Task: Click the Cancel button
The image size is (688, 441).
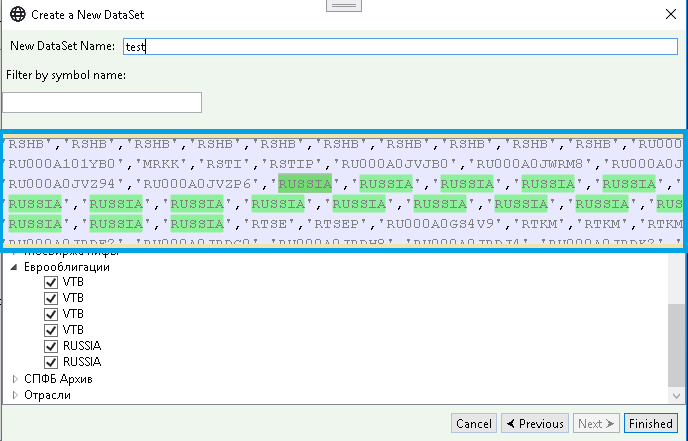Action: [x=474, y=423]
